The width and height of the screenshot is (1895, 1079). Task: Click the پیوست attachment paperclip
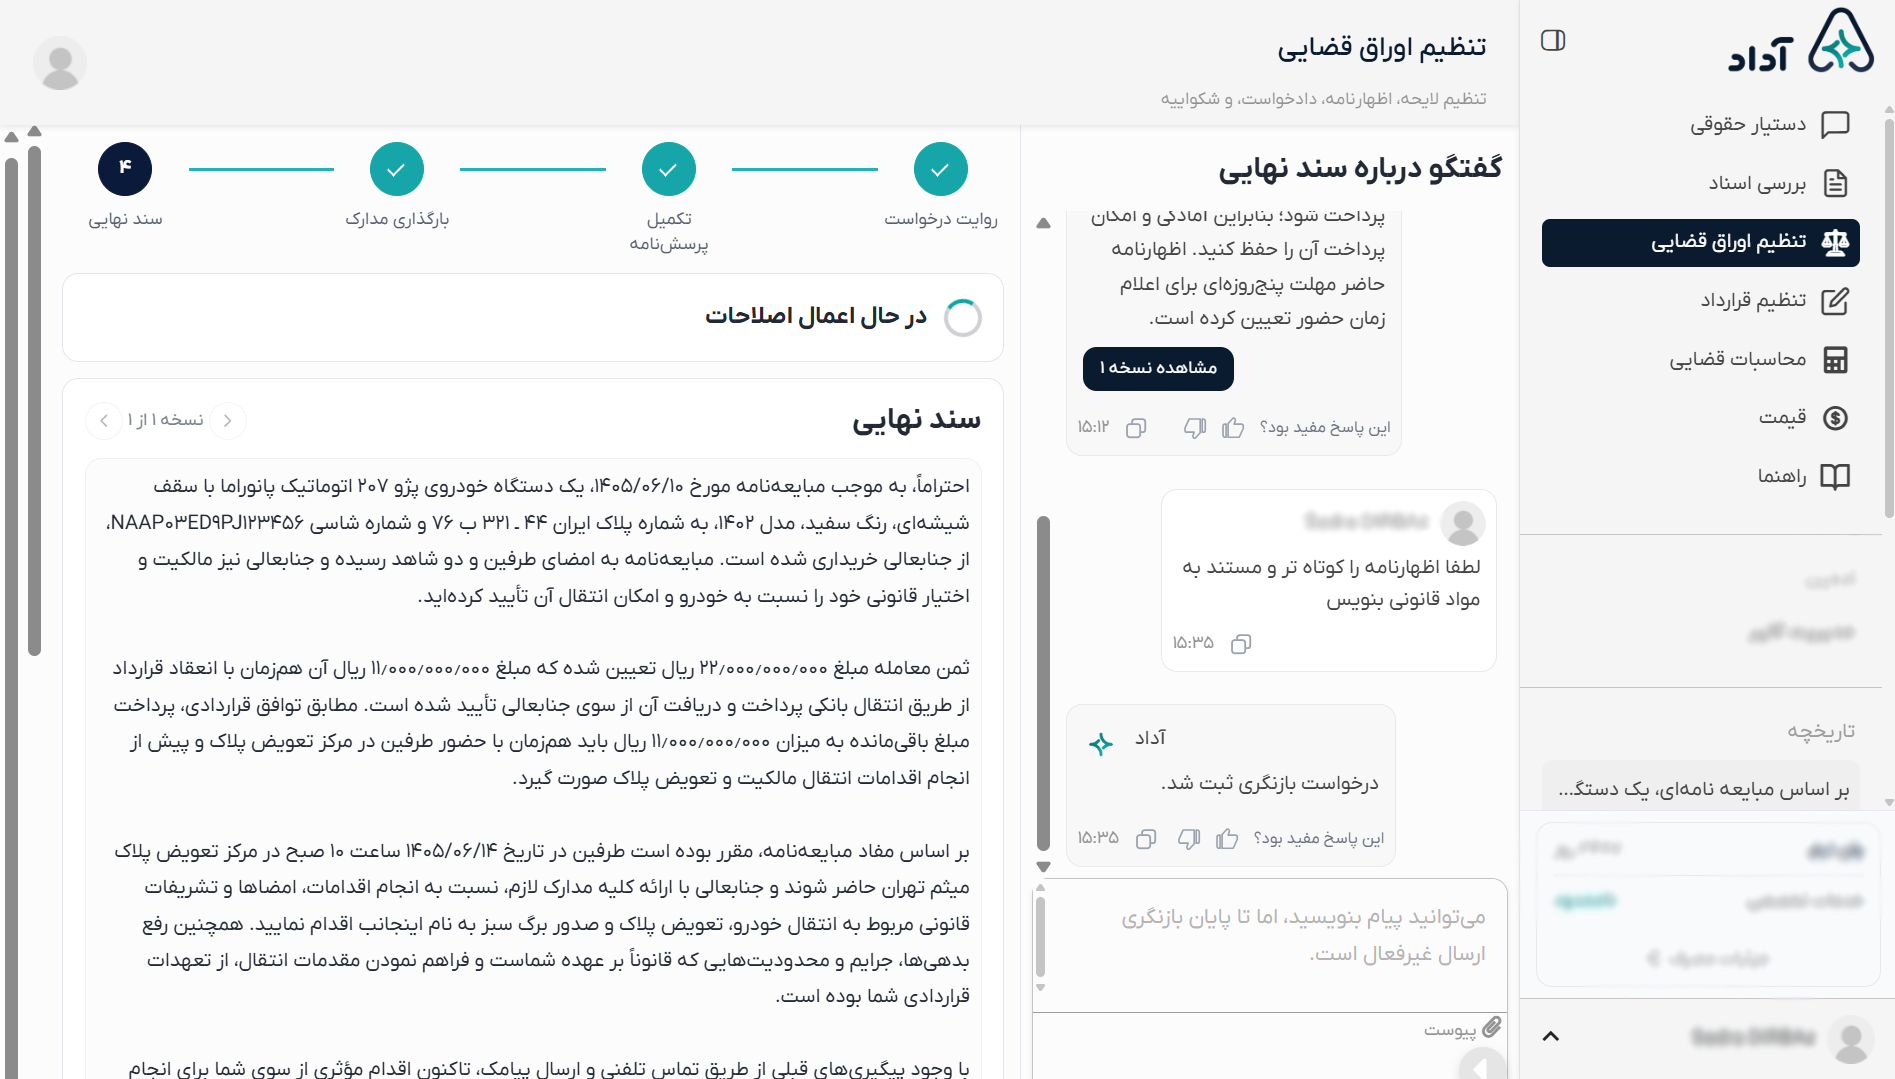(x=1492, y=1027)
